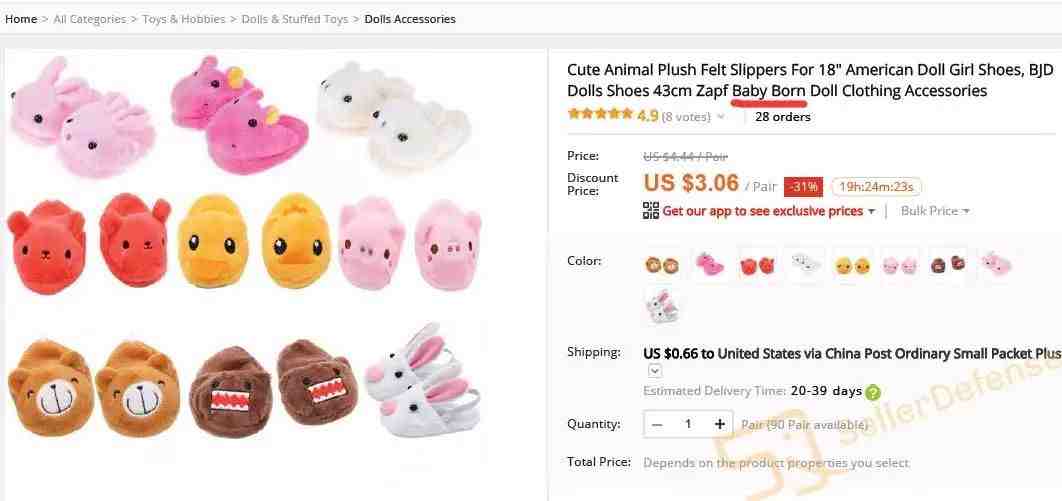1062x501 pixels.
Task: Go to Home breadcrumb link
Action: coord(21,19)
